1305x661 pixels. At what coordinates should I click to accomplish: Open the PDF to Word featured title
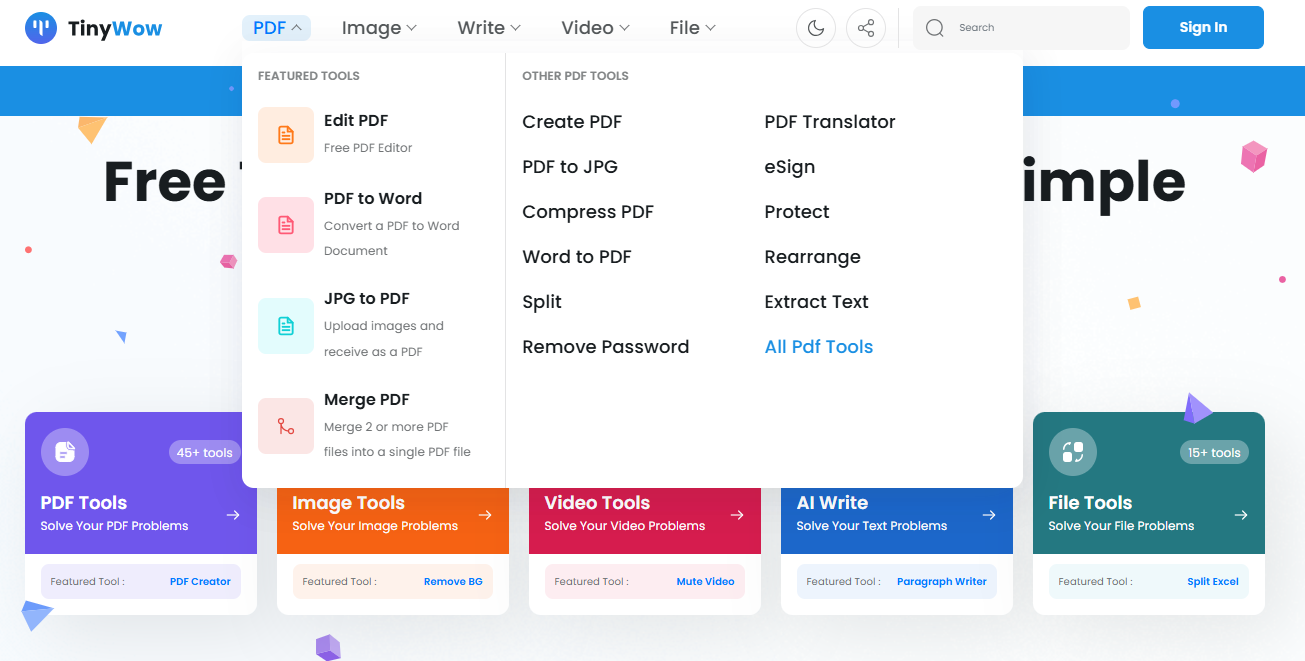(373, 198)
